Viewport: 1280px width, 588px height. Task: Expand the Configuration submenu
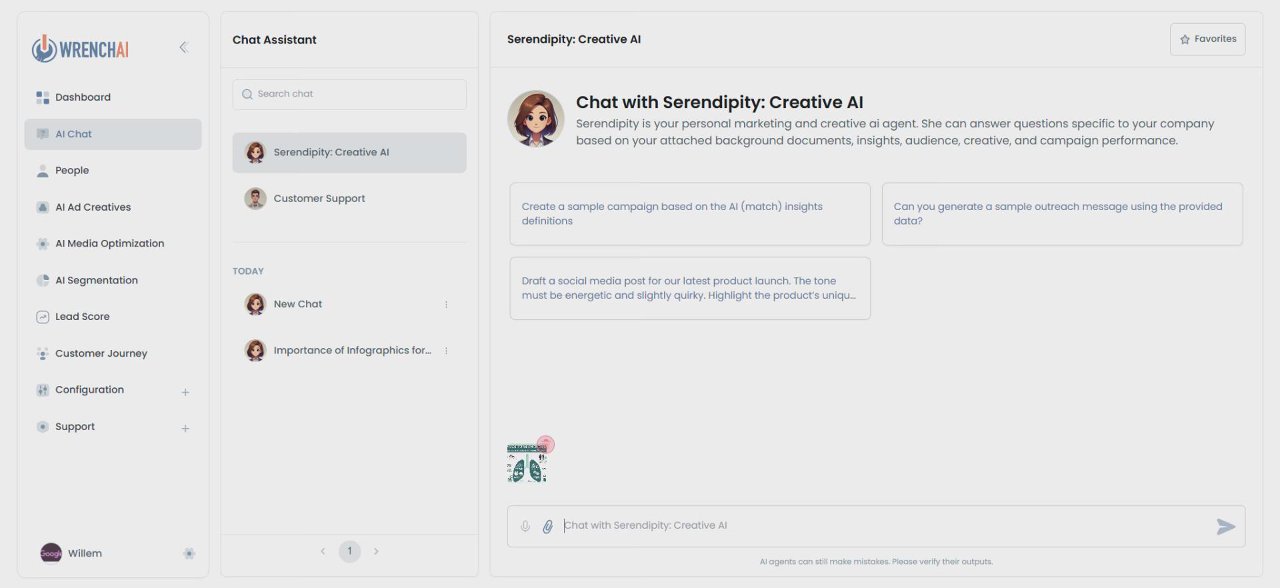point(185,392)
